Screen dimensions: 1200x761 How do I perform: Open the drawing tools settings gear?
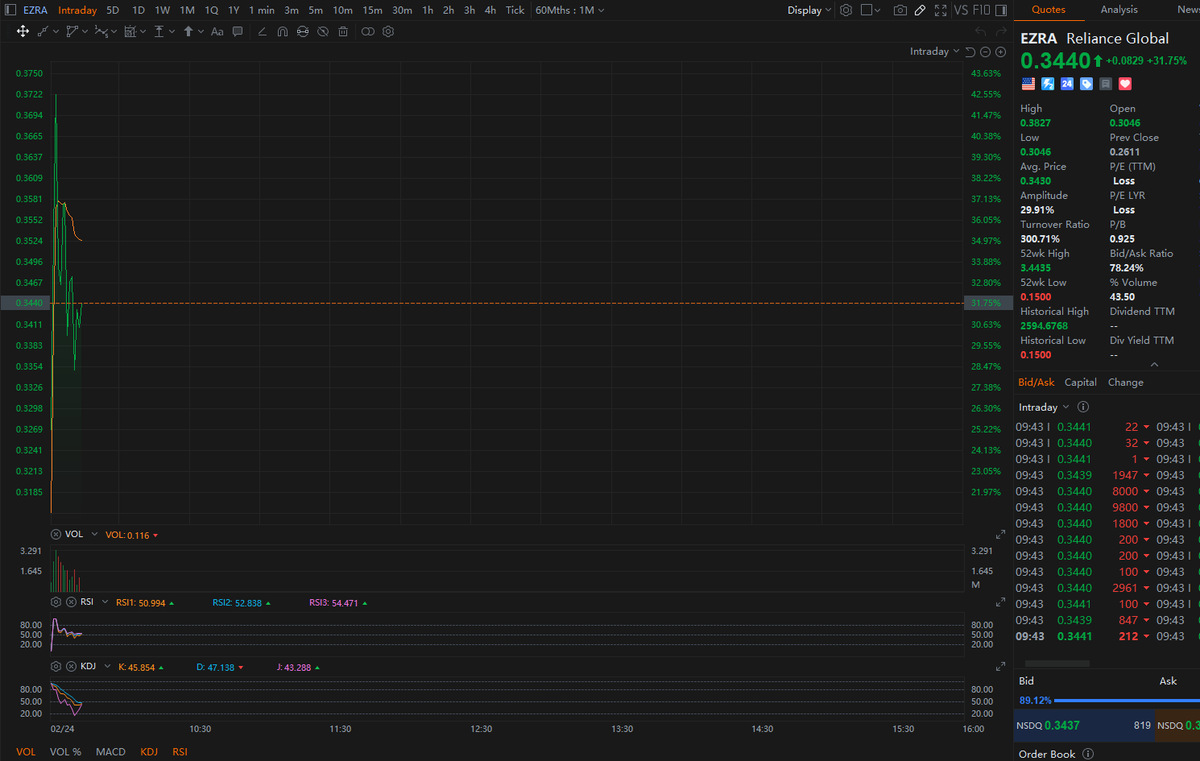pyautogui.click(x=388, y=32)
